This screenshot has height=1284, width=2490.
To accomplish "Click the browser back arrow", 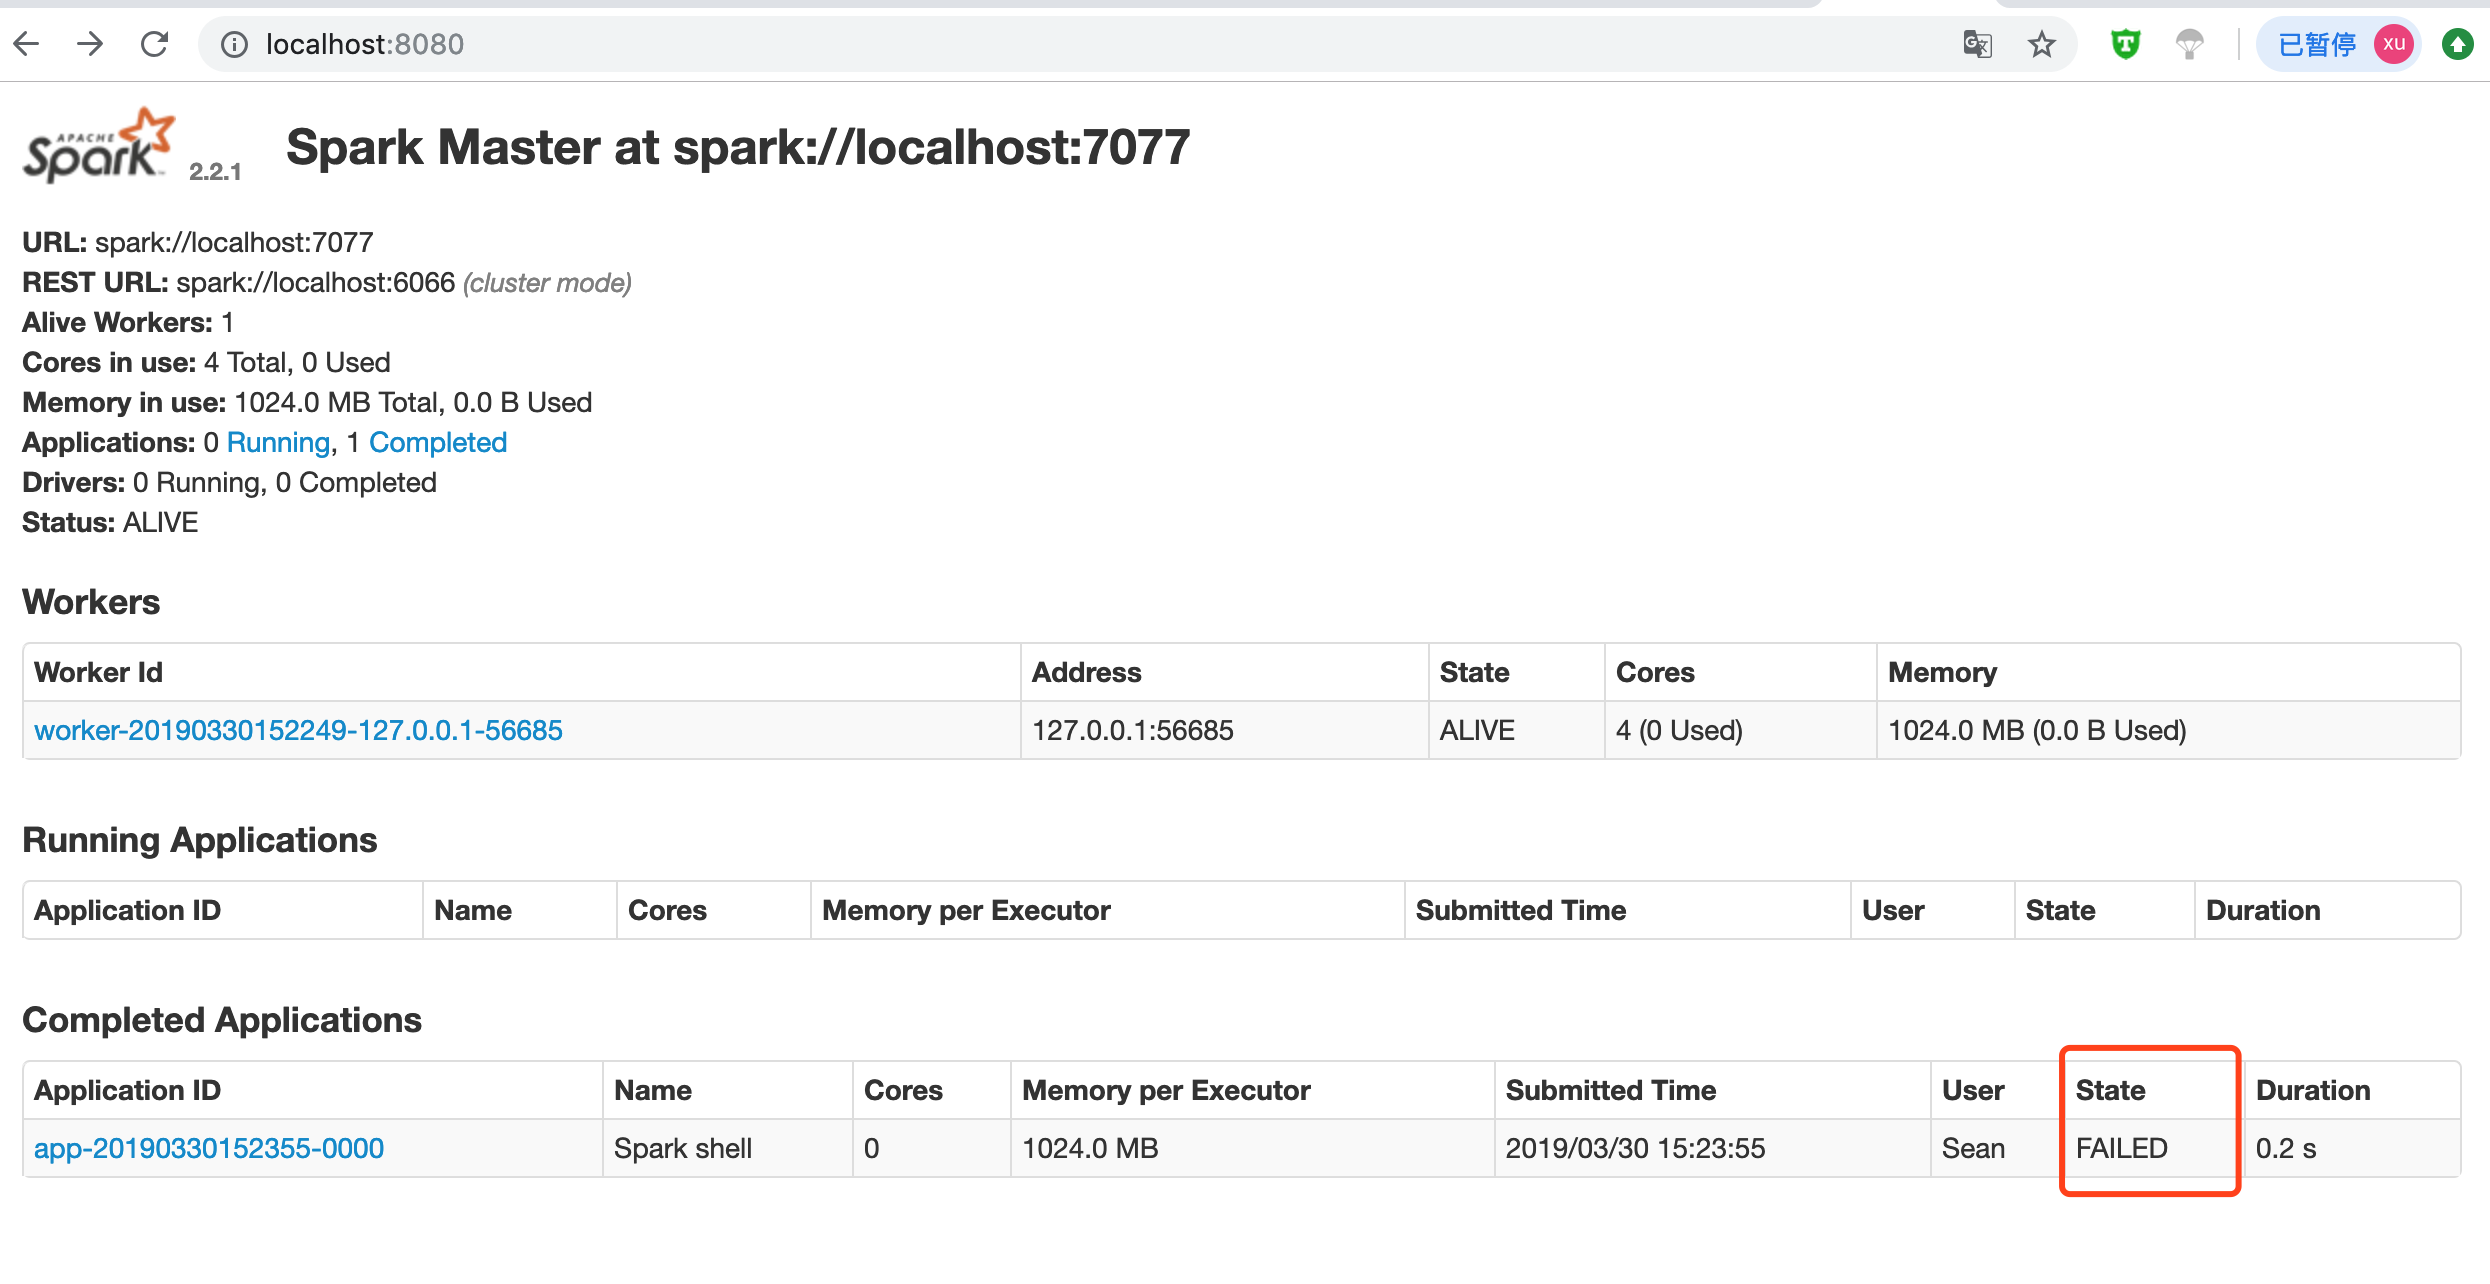I will [27, 44].
